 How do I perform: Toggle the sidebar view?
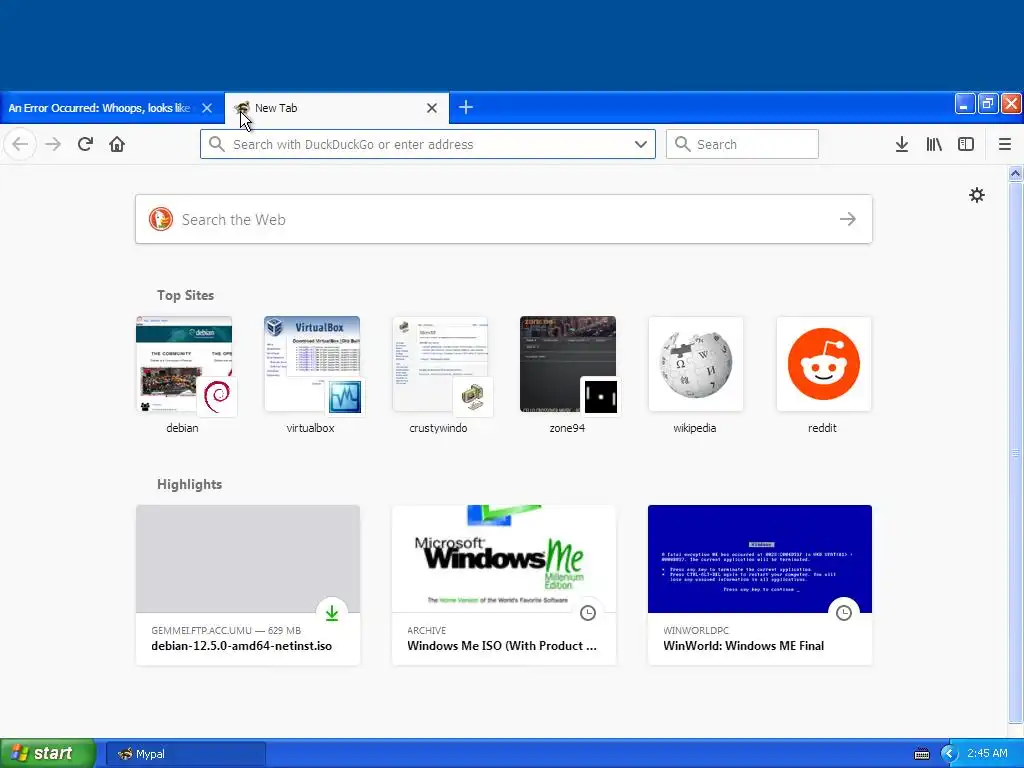[966, 144]
